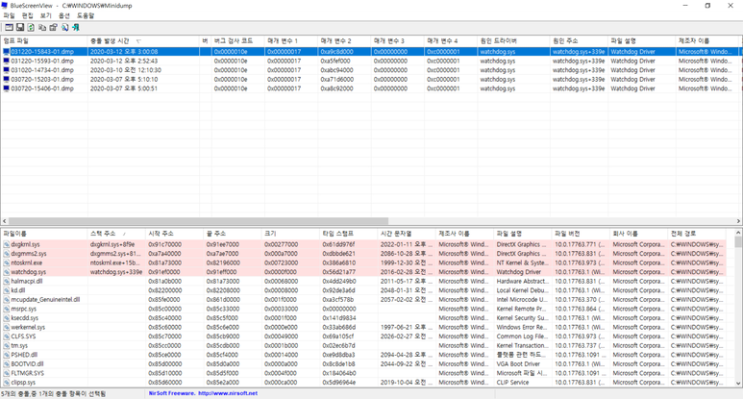Select the watchdog.sys driver row

(x=363, y=272)
